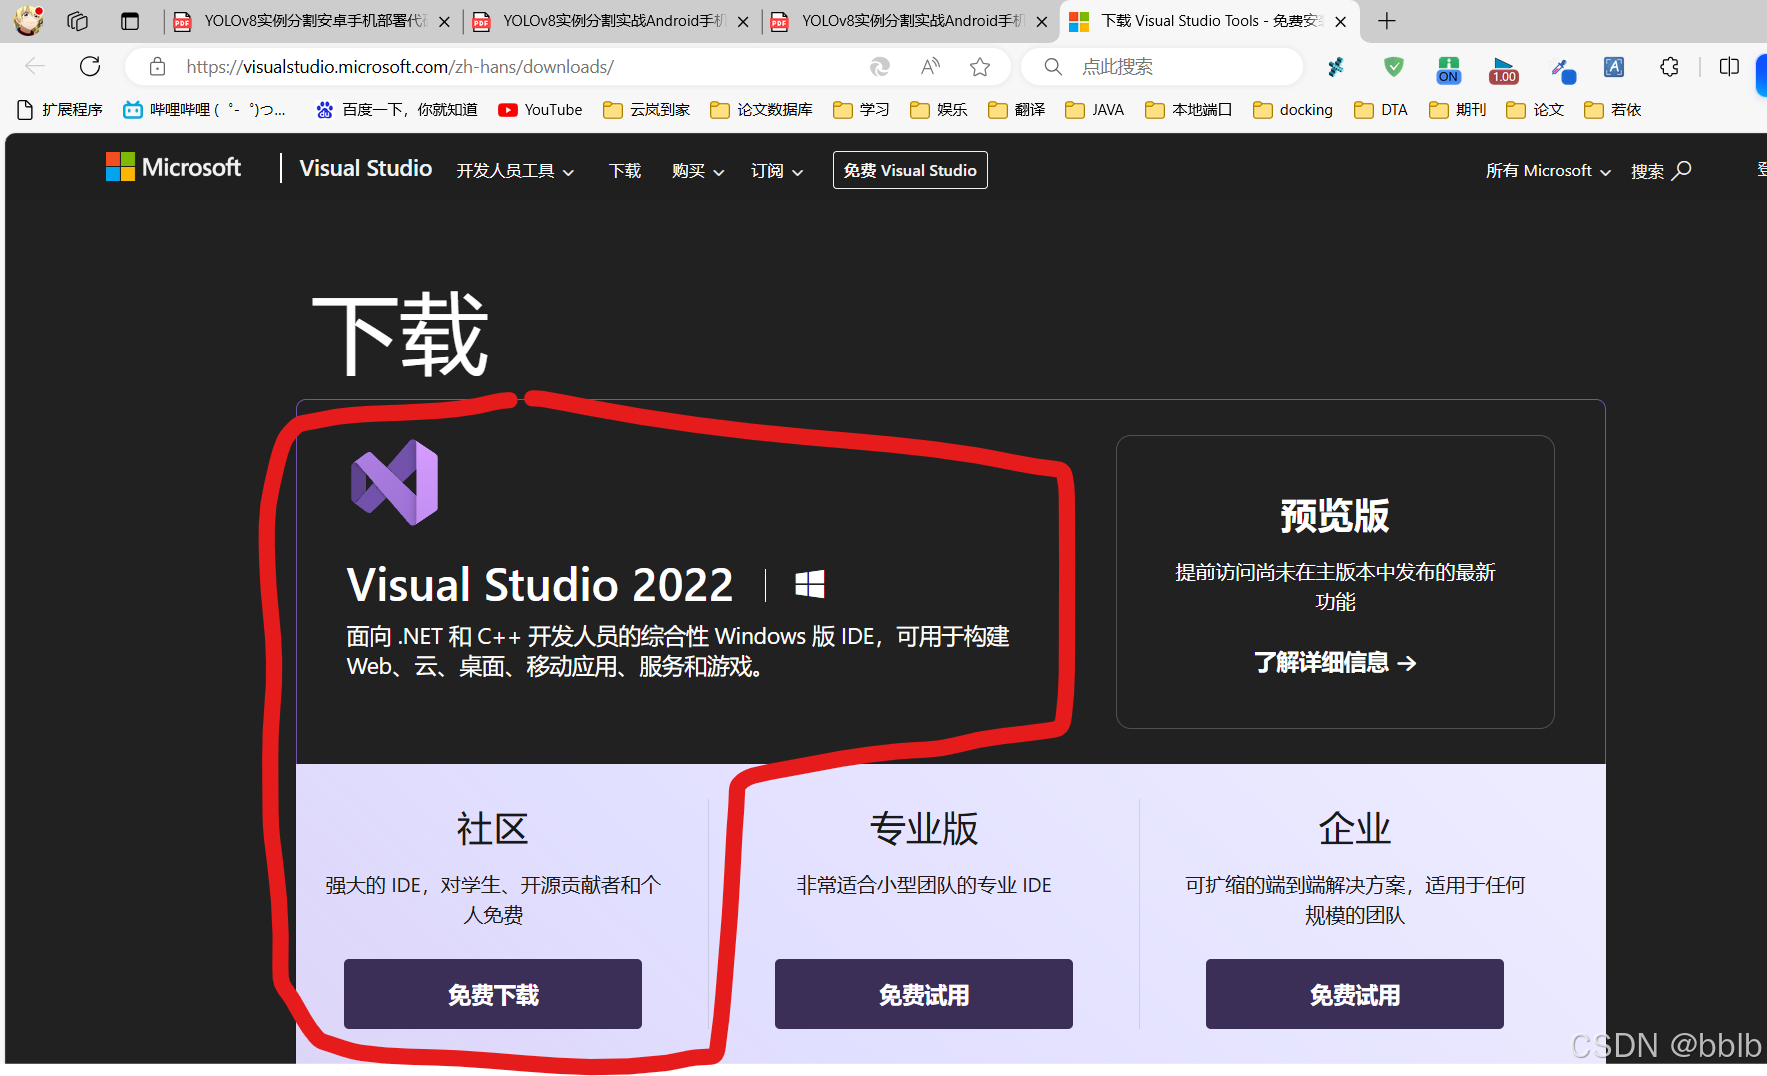
Task: Click the Edge sync icon in the address bar
Action: click(x=880, y=67)
